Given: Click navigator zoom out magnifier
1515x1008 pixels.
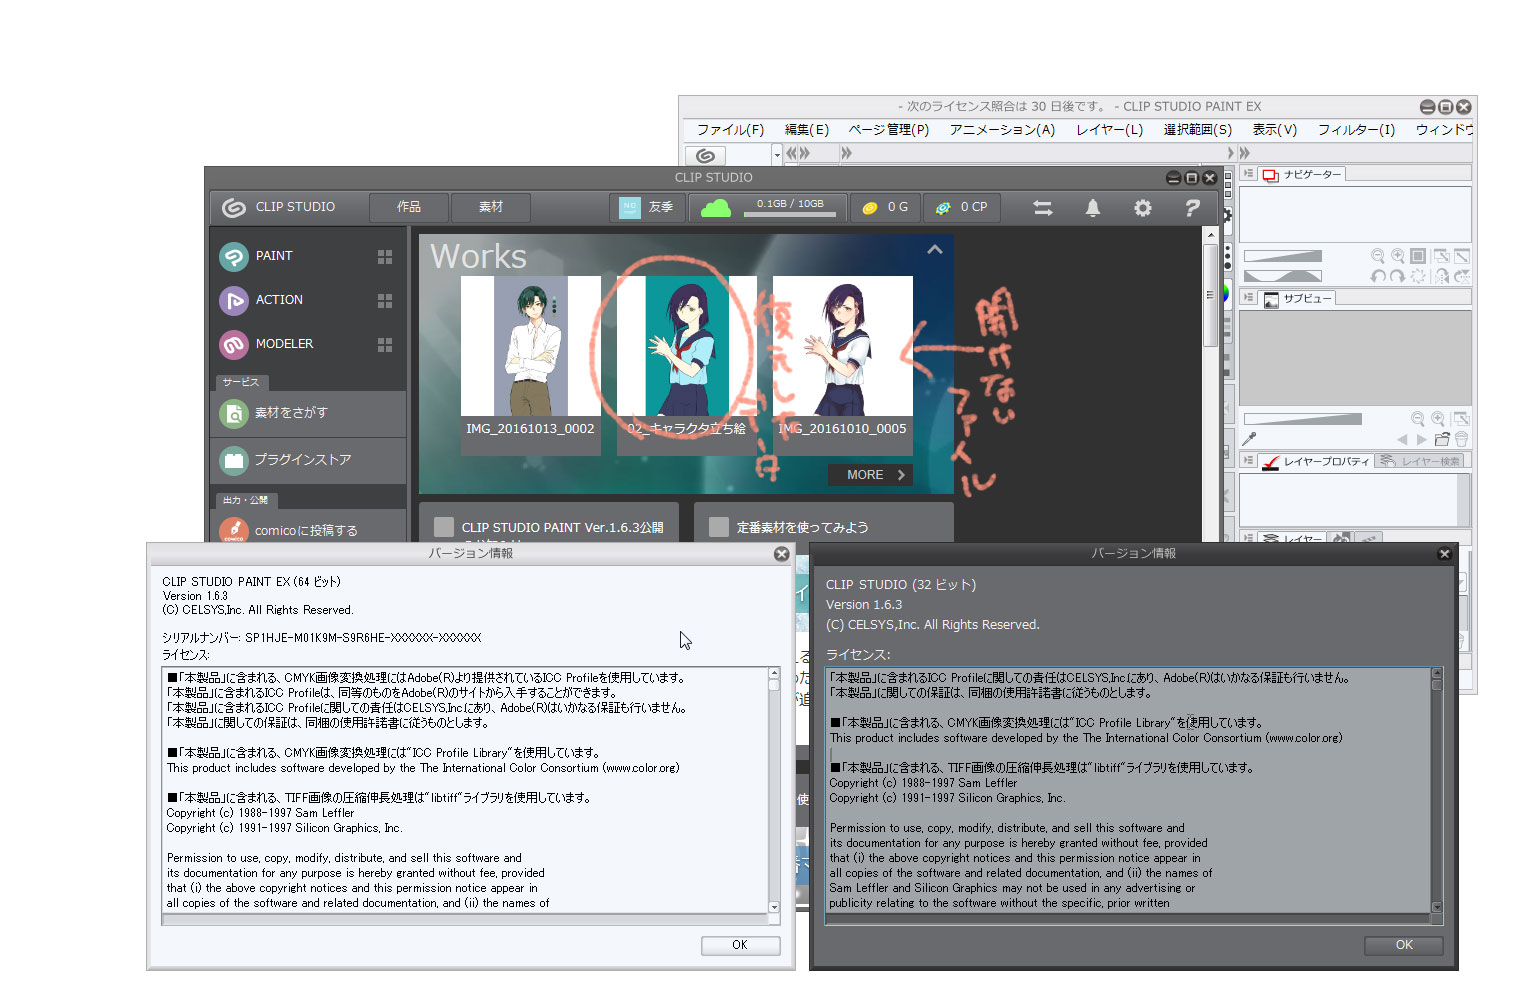Looking at the screenshot, I should pos(1378,256).
